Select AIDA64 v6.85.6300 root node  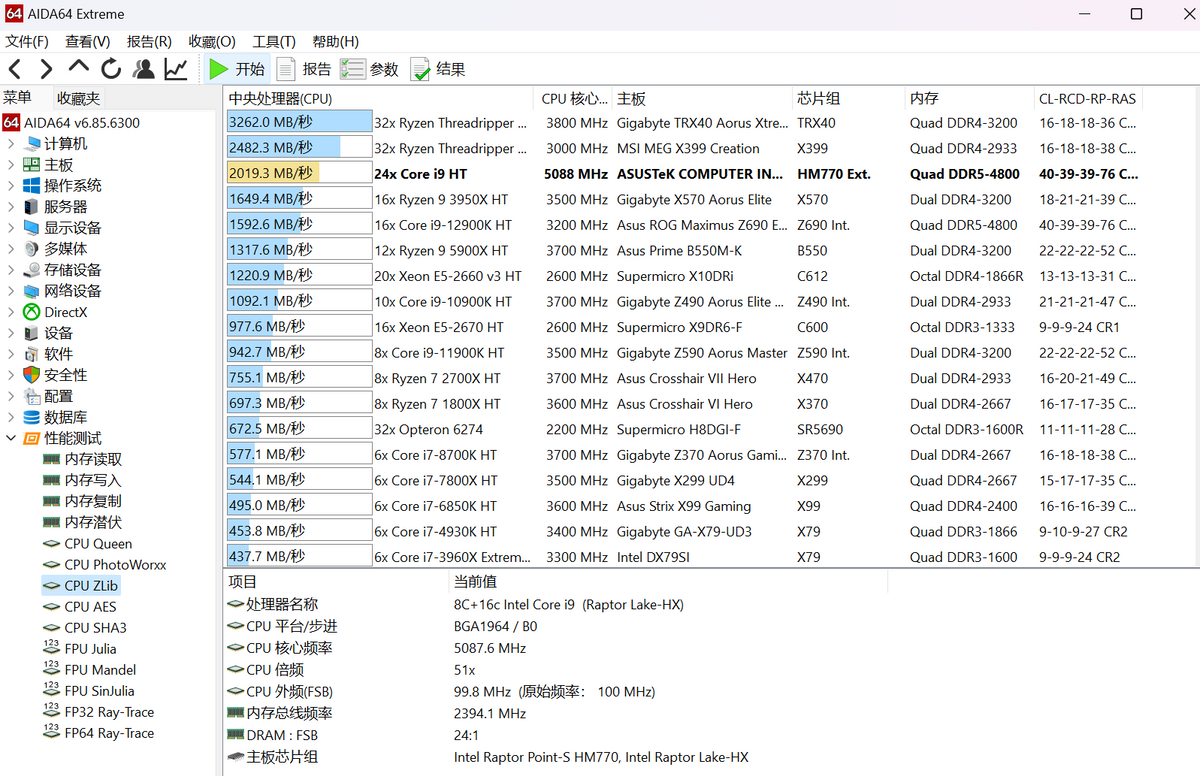coord(71,123)
